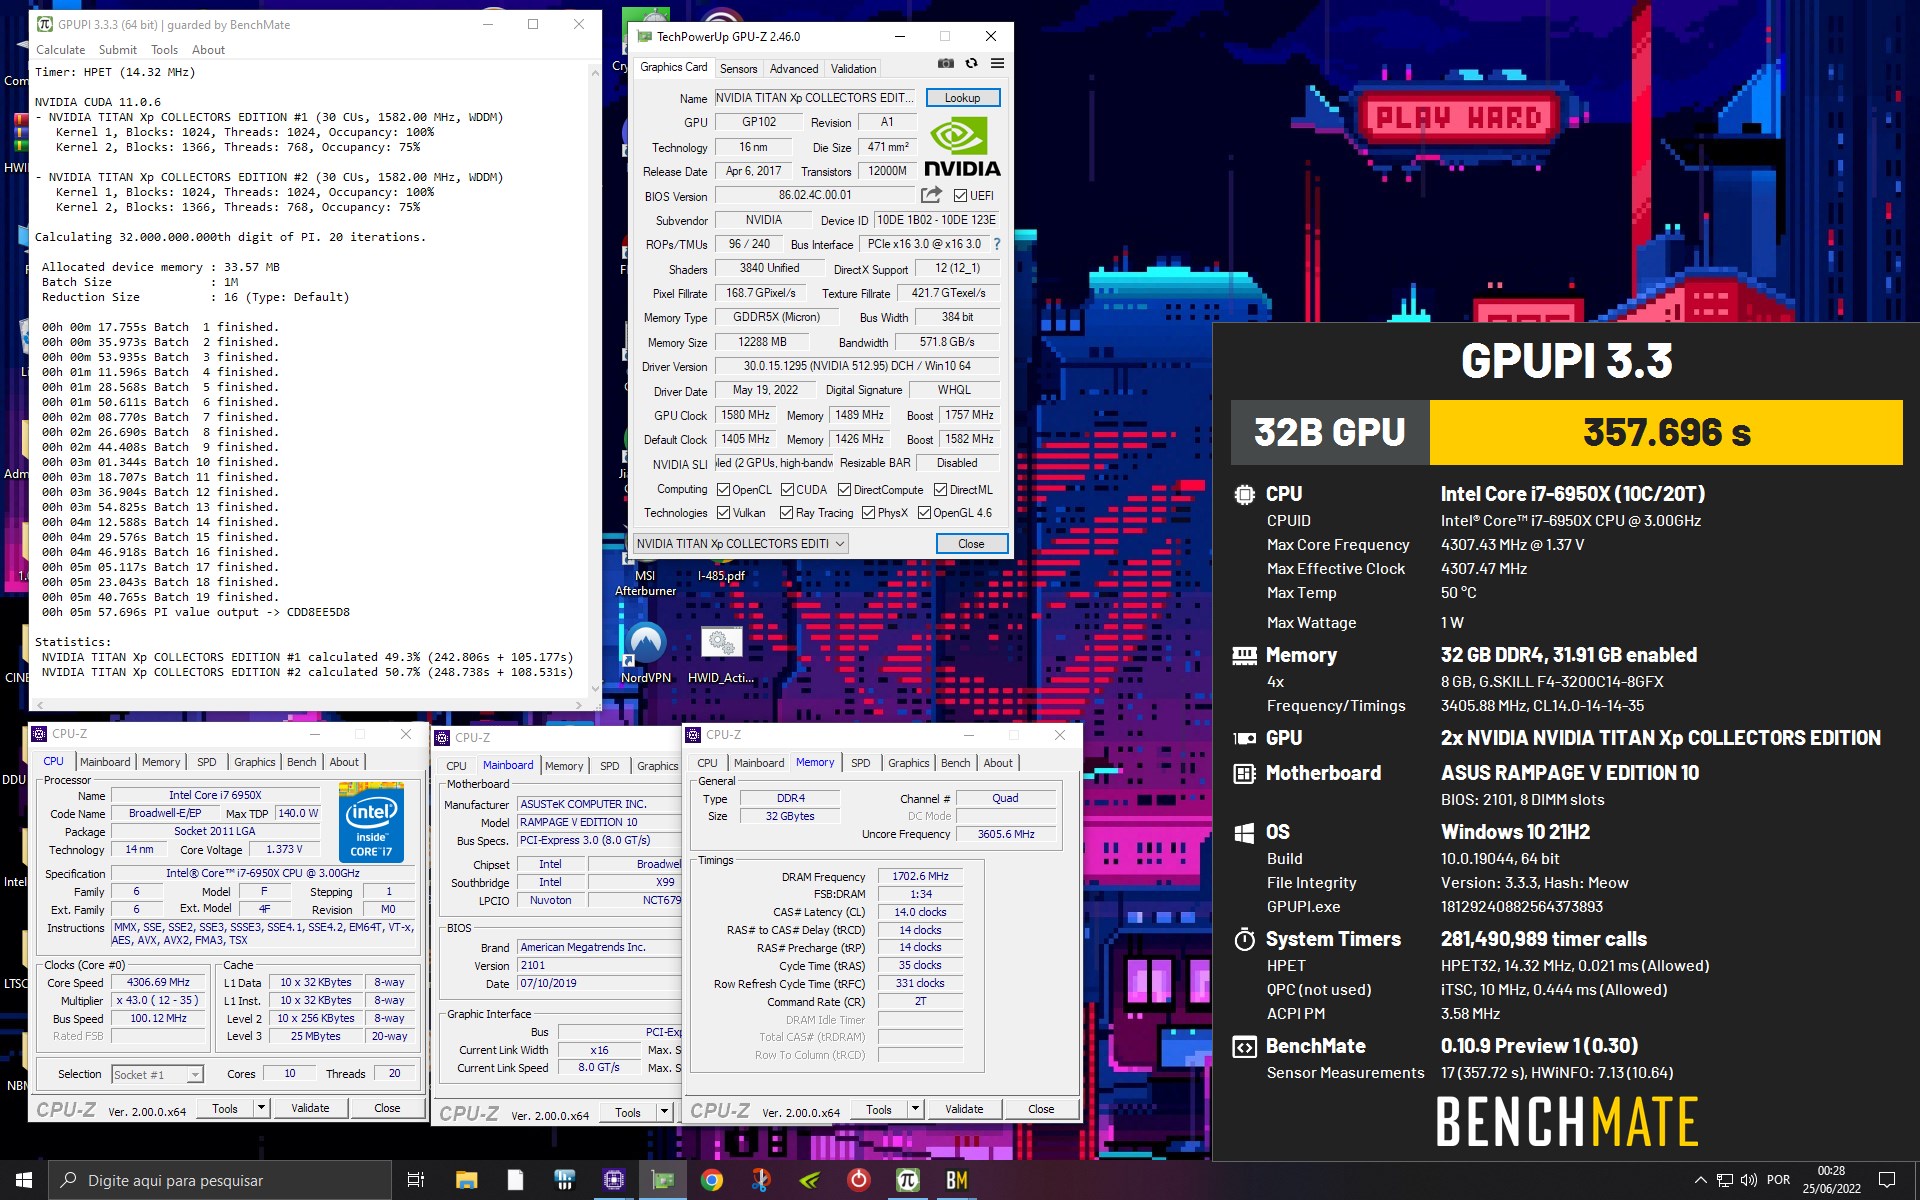Show hidden system tray icons
The height and width of the screenshot is (1200, 1920).
[1700, 1180]
